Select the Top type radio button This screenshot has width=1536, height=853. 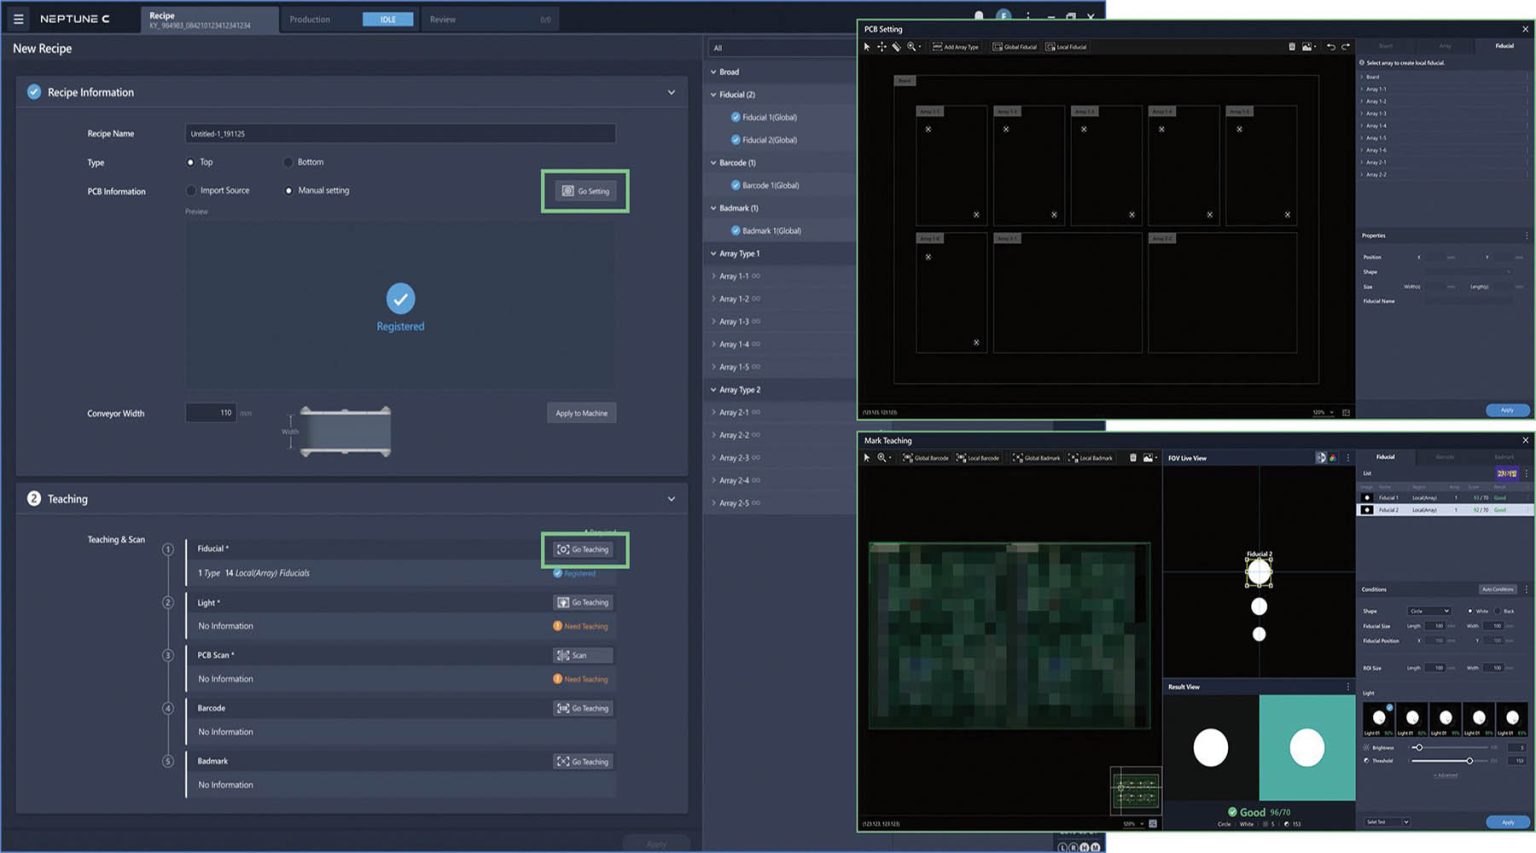190,162
